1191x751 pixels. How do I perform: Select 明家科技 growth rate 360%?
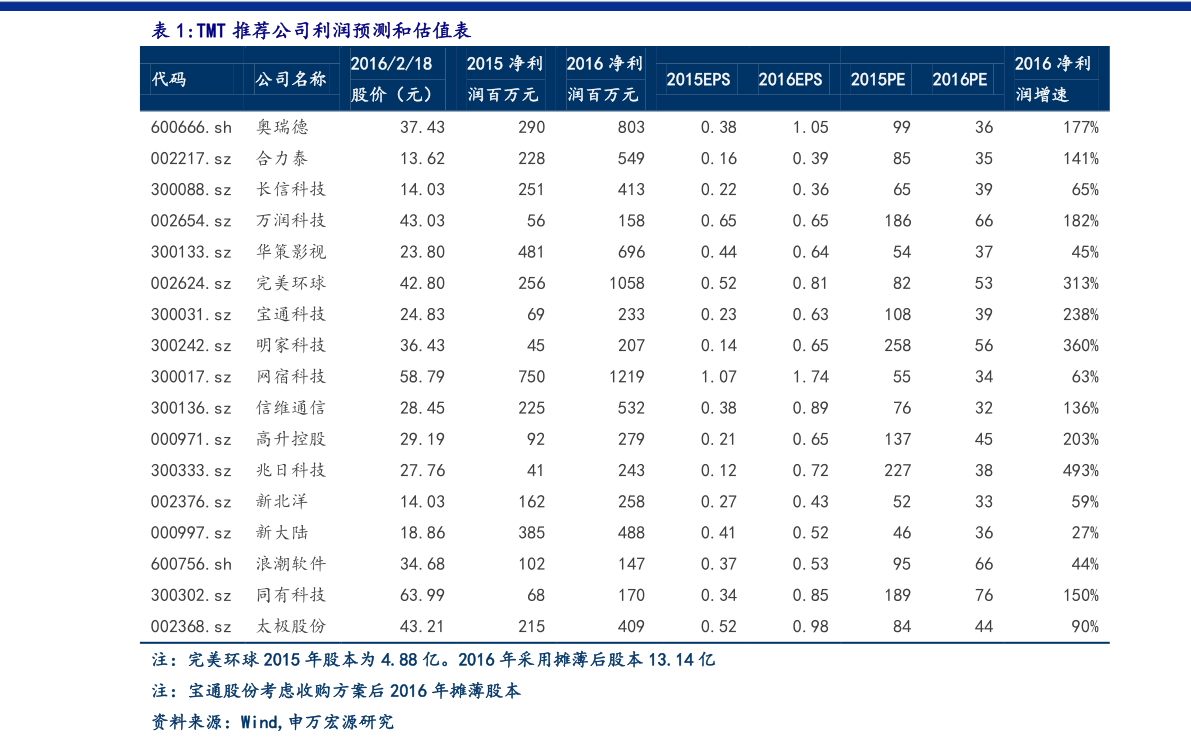pyautogui.click(x=1080, y=346)
